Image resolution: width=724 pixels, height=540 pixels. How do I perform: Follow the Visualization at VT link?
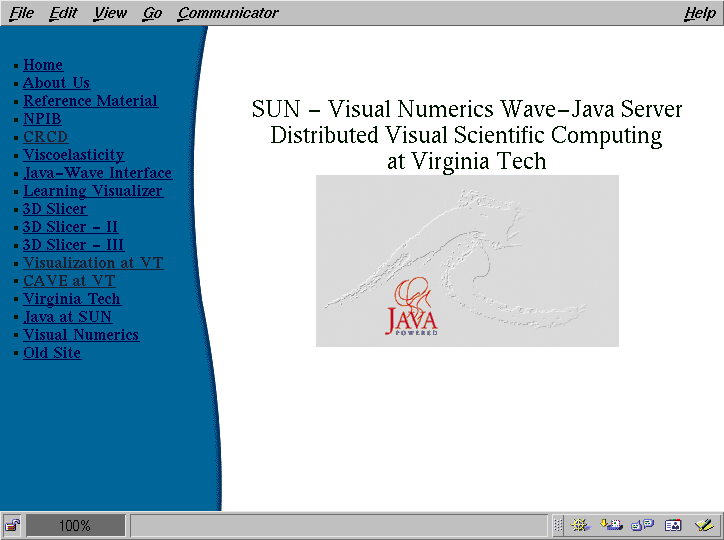(x=93, y=263)
